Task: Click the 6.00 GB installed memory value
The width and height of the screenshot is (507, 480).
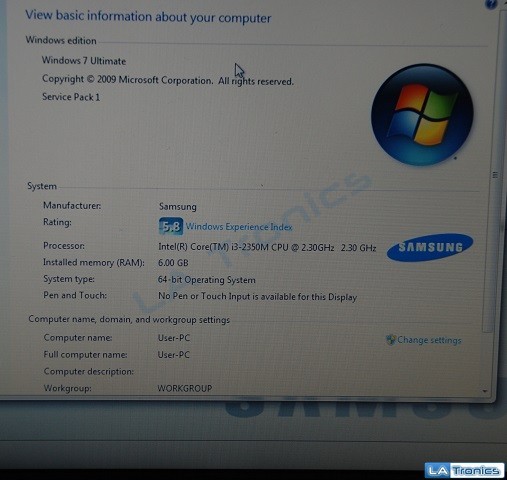Action: [x=173, y=263]
